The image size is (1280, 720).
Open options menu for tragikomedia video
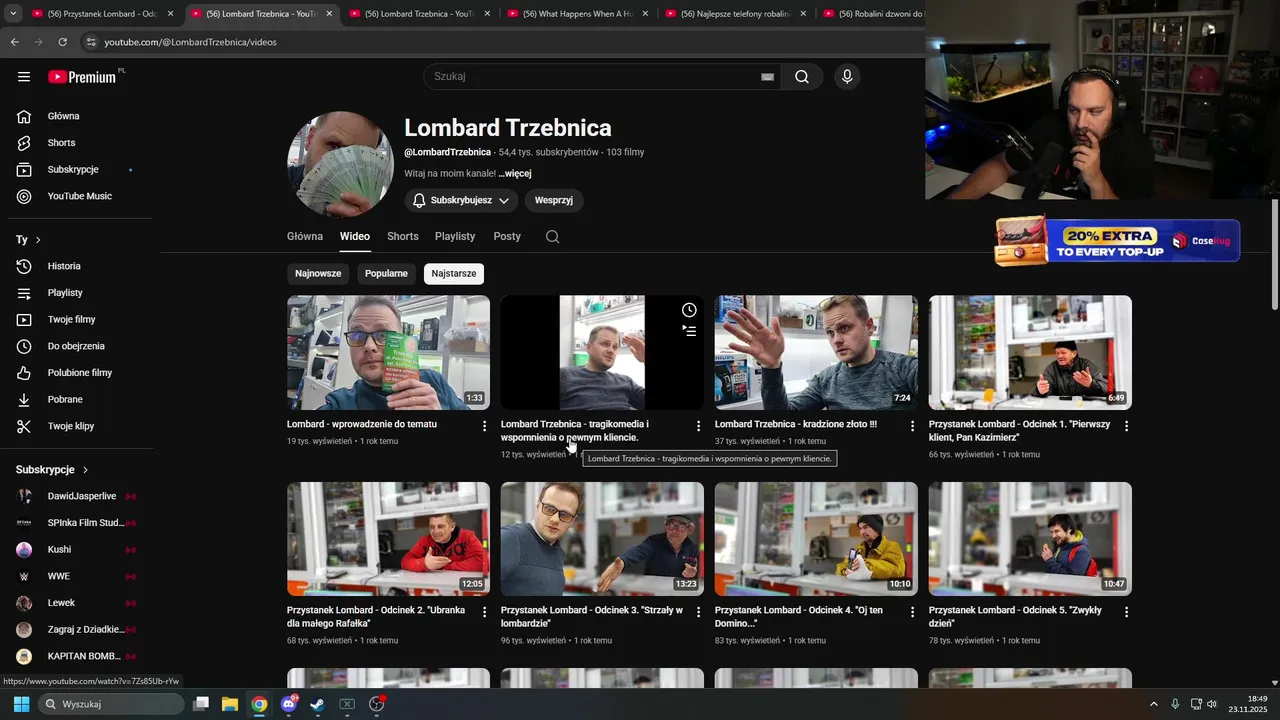pyautogui.click(x=699, y=426)
